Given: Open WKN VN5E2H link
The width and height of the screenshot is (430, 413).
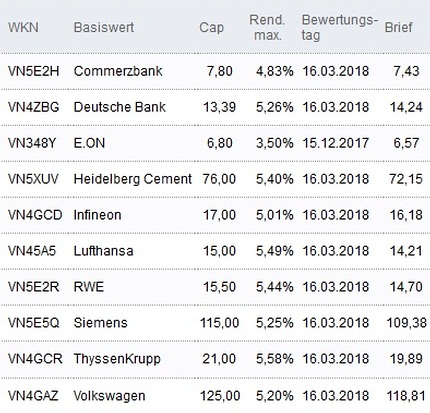Looking at the screenshot, I should pos(34,71).
